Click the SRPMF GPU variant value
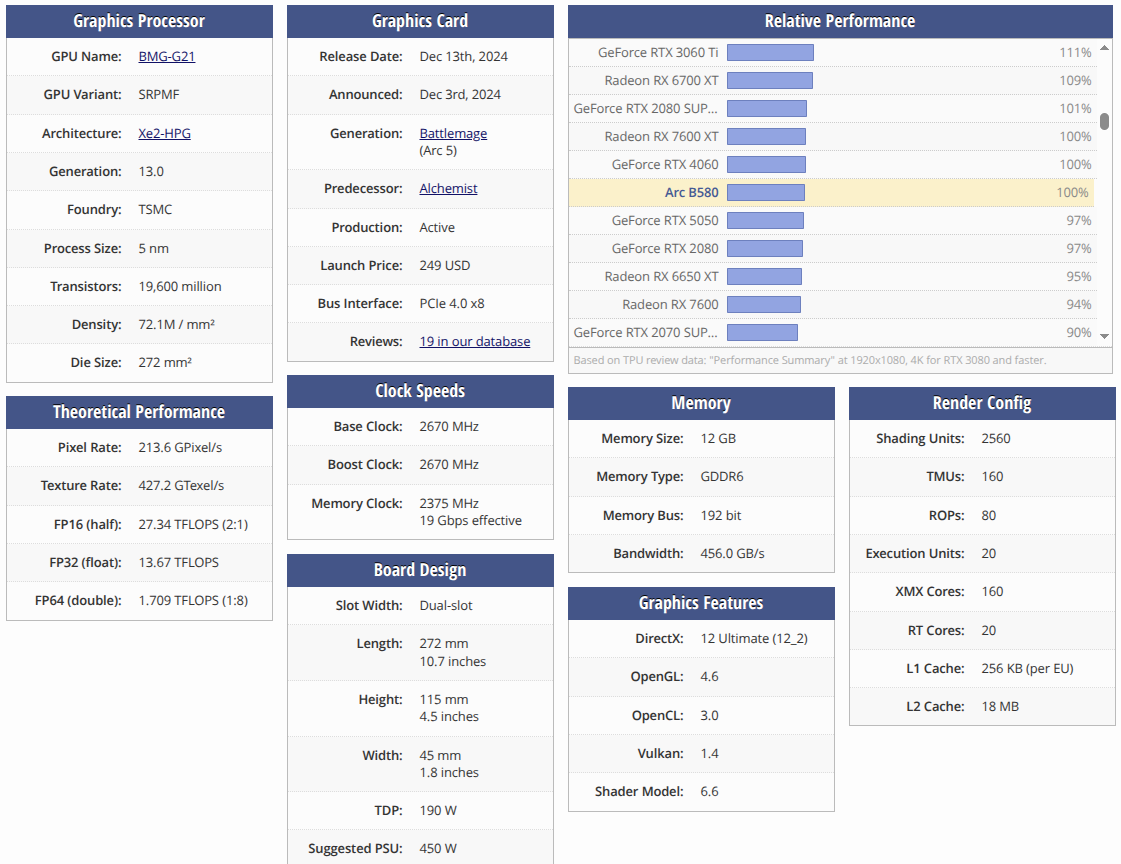This screenshot has width=1121, height=864. (159, 94)
